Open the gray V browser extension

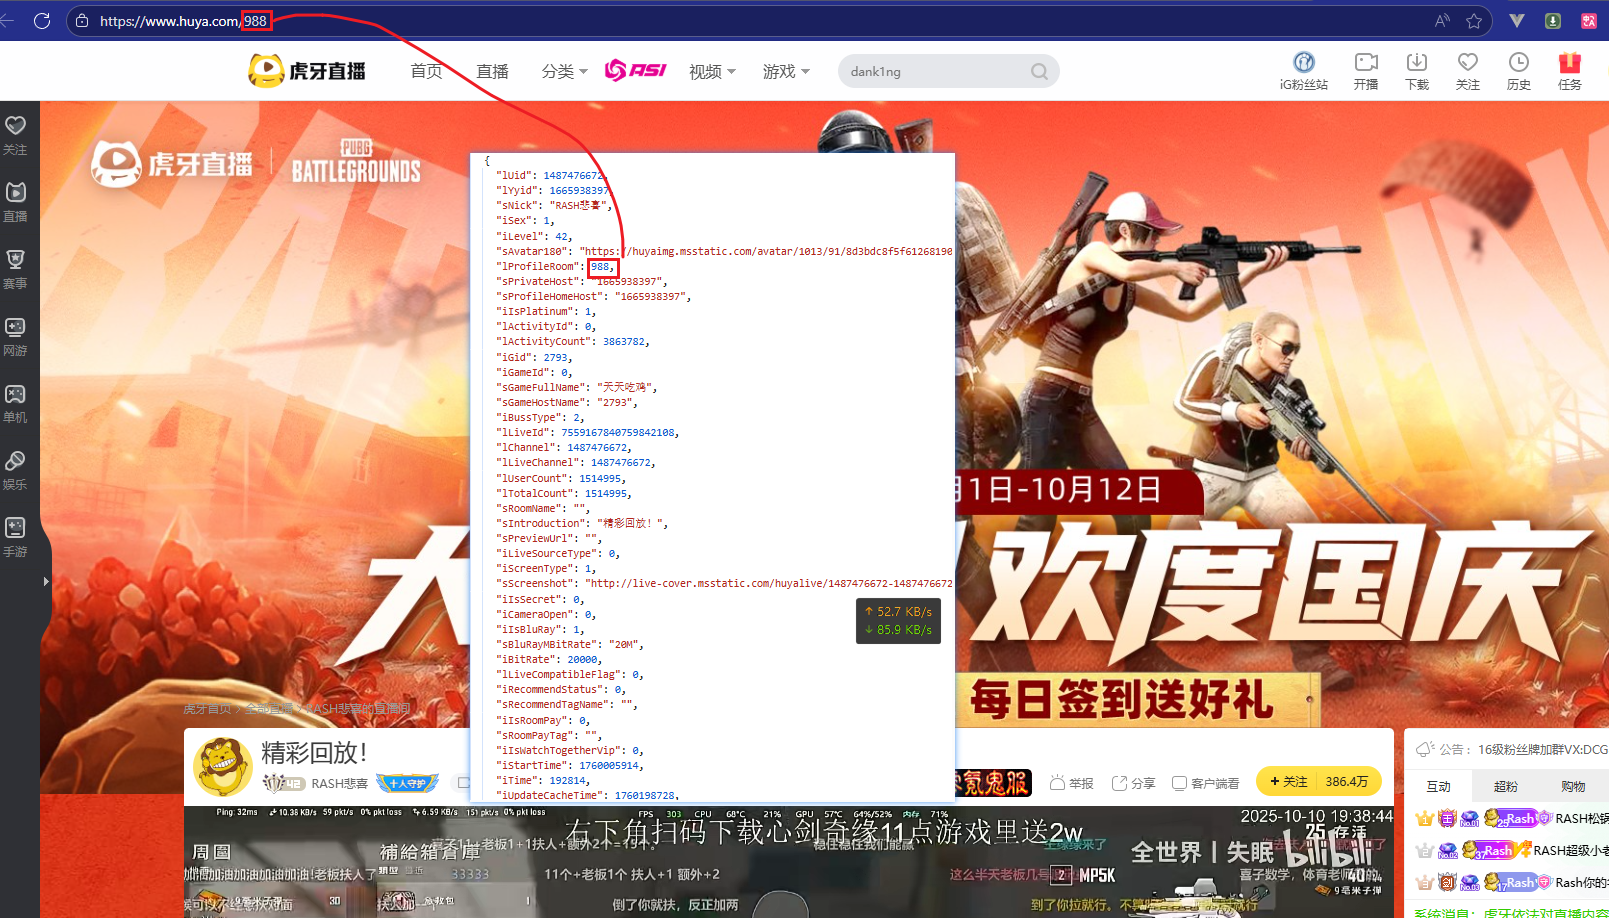1517,20
